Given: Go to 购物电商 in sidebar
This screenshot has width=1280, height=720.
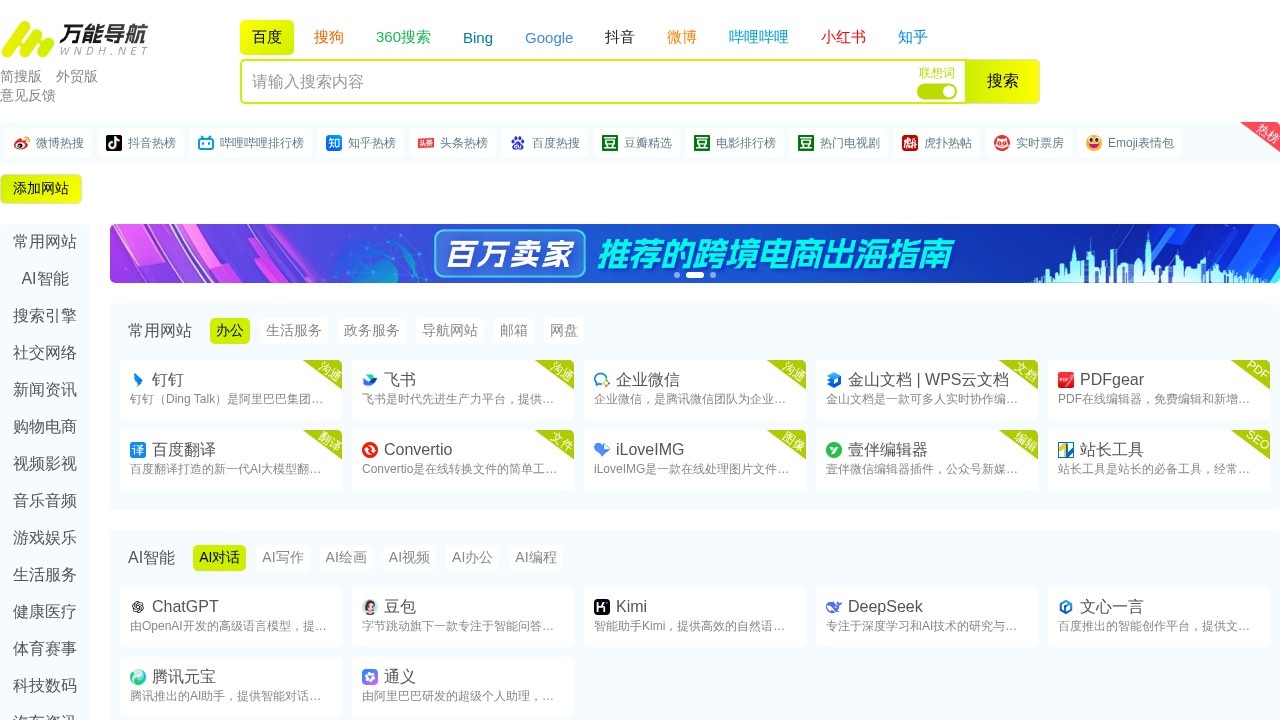Looking at the screenshot, I should click(x=45, y=427).
